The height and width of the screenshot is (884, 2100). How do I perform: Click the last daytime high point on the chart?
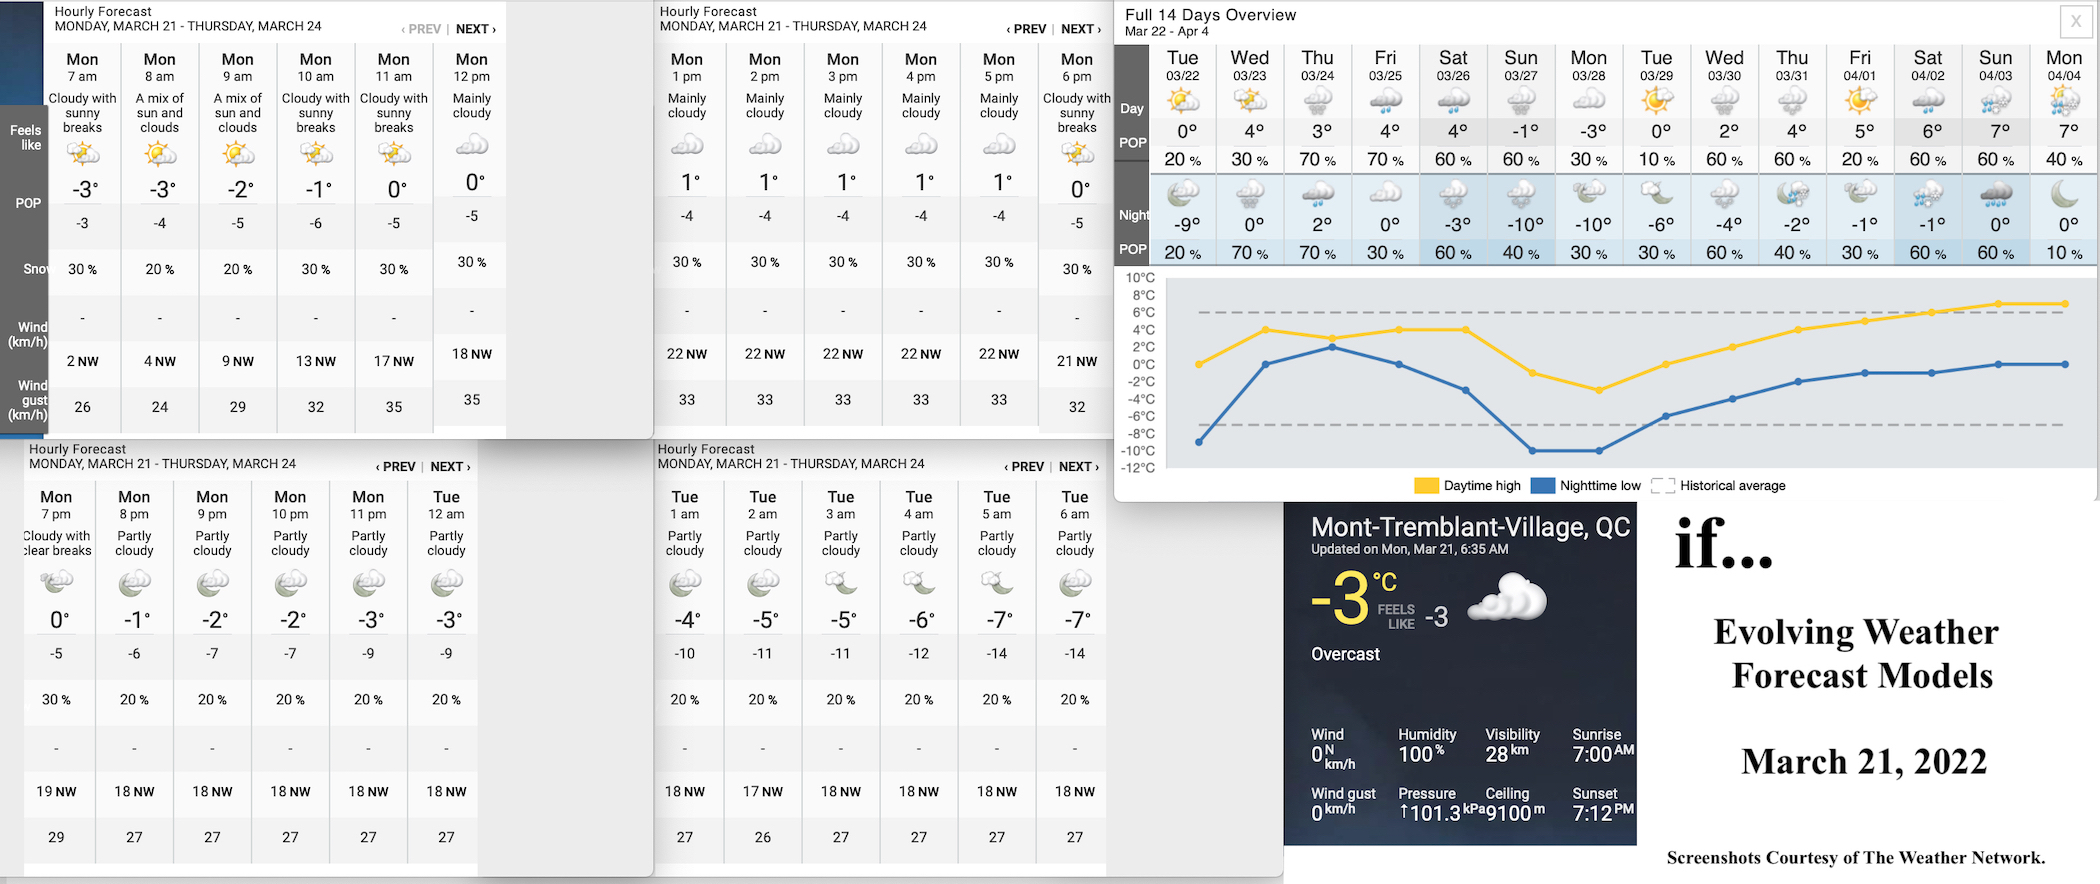pyautogui.click(x=2066, y=303)
